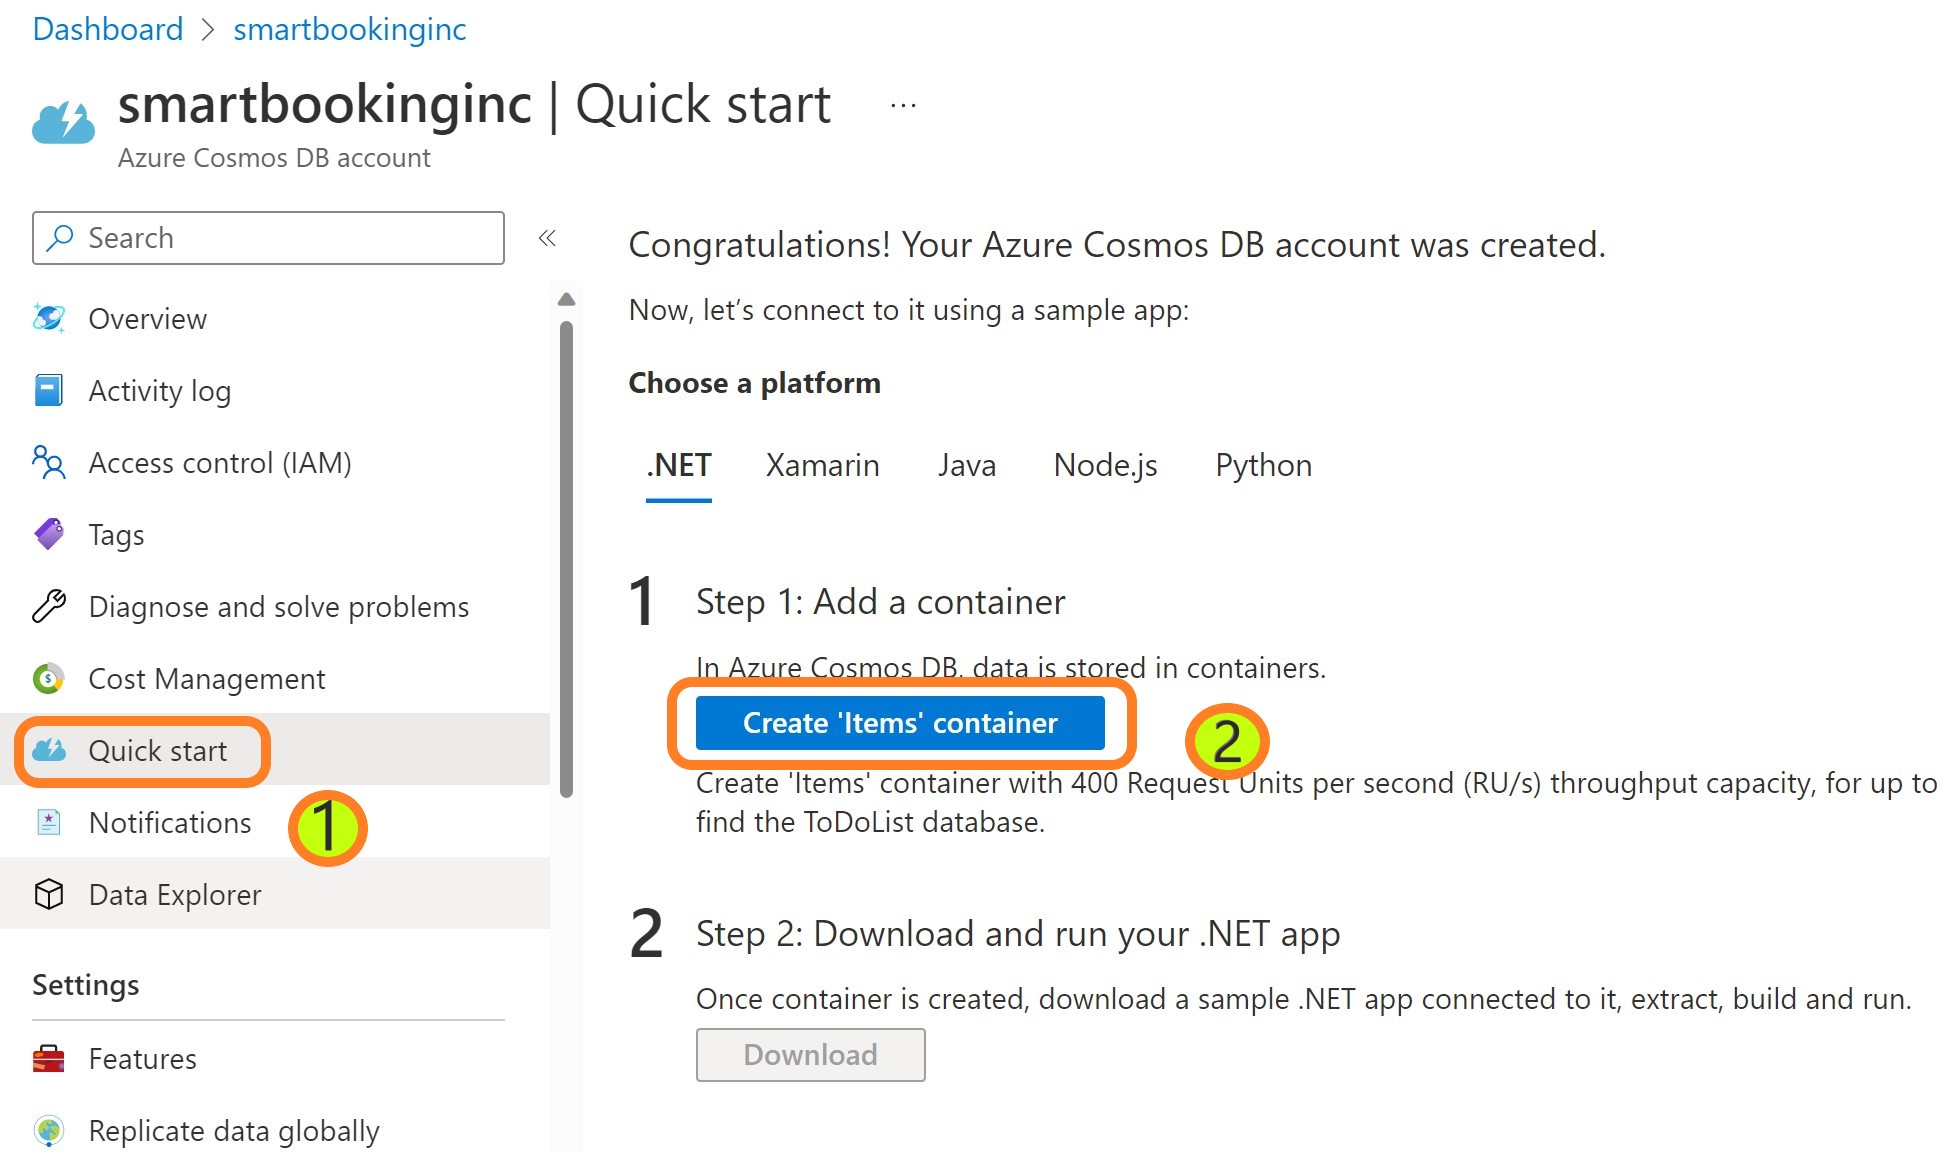Image resolution: width=1942 pixels, height=1152 pixels.
Task: Click the Features toolbox icon
Action: 48,1059
